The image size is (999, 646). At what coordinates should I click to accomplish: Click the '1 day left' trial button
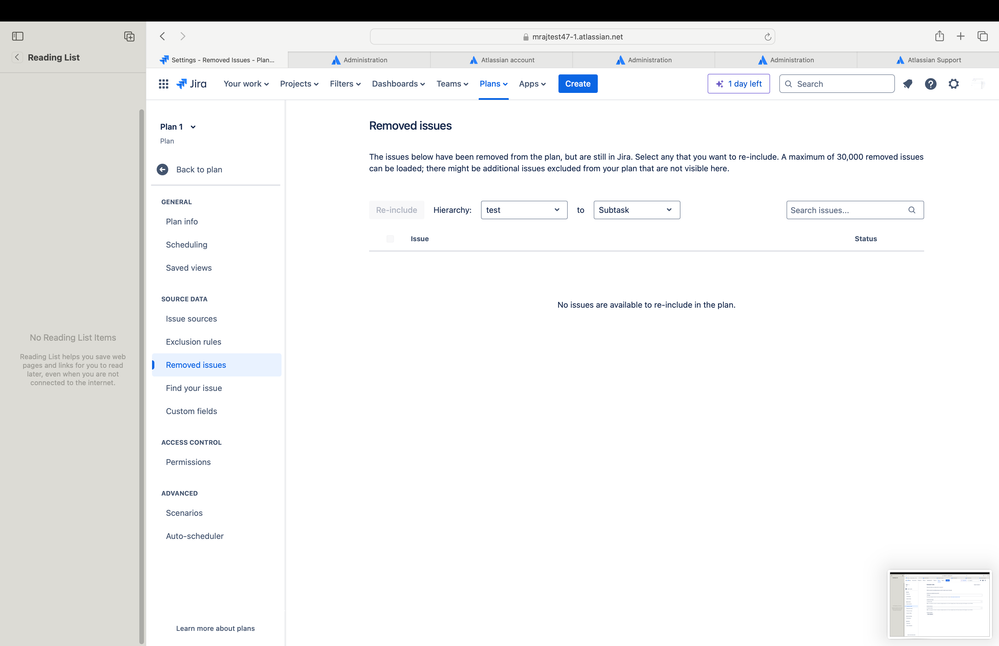[x=738, y=83]
